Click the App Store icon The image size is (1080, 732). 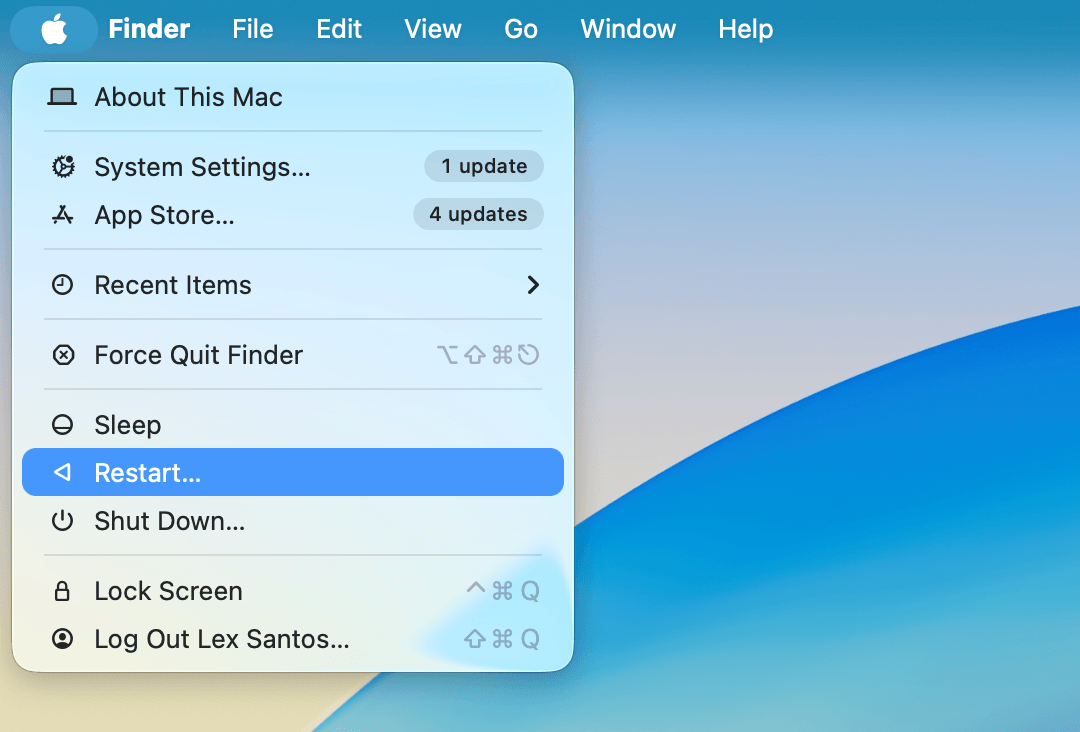point(63,215)
